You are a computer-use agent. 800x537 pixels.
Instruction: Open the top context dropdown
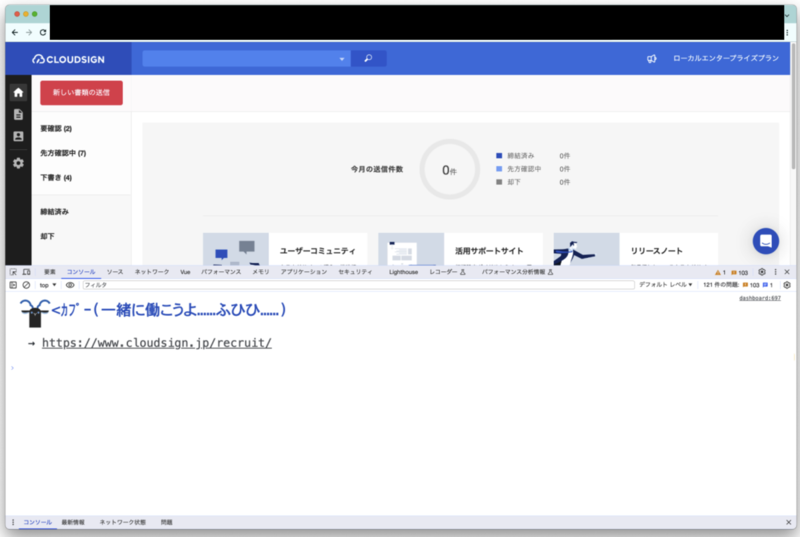coord(48,285)
